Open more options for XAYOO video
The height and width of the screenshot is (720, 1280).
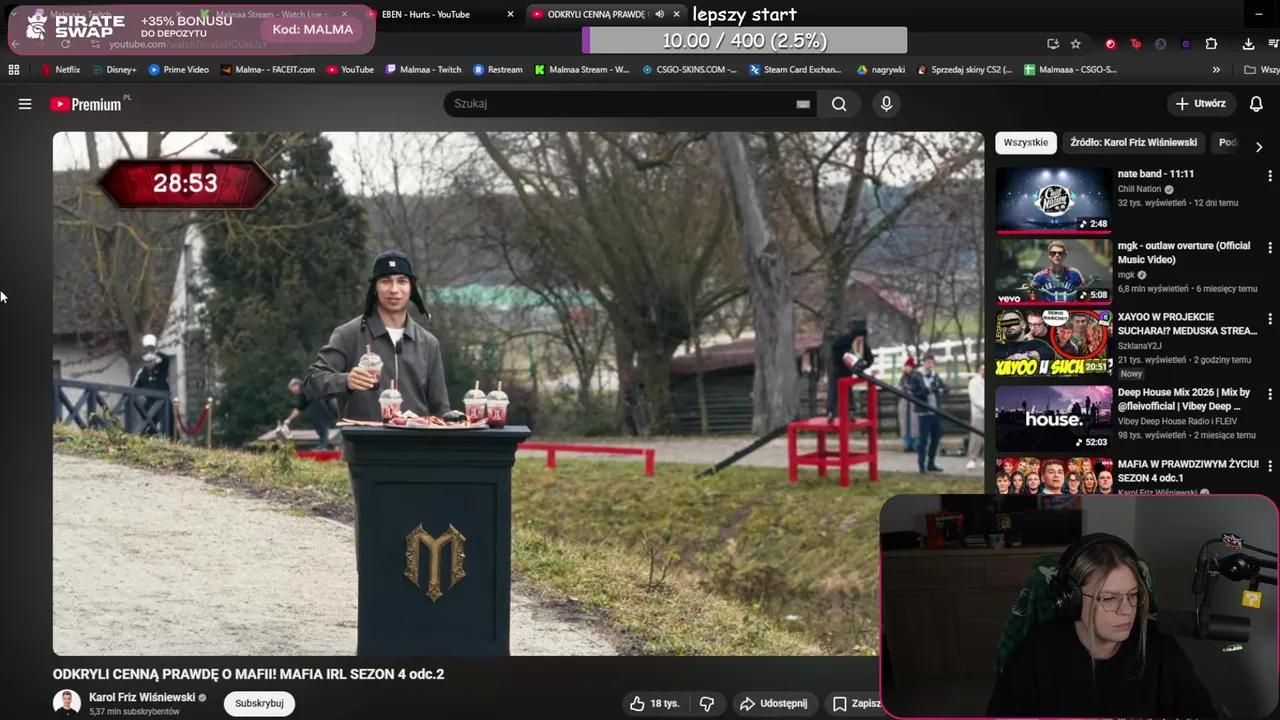click(x=1270, y=319)
